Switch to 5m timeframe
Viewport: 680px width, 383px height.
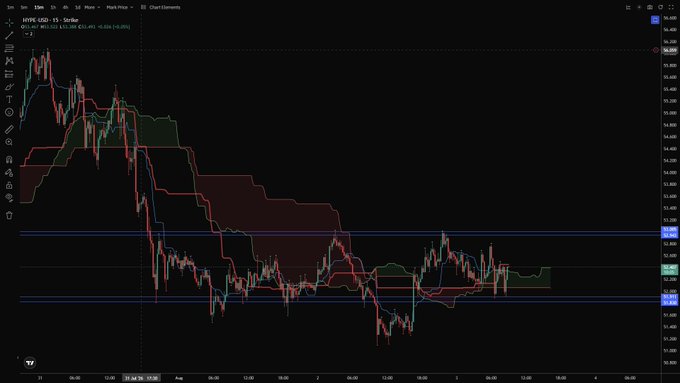click(24, 7)
